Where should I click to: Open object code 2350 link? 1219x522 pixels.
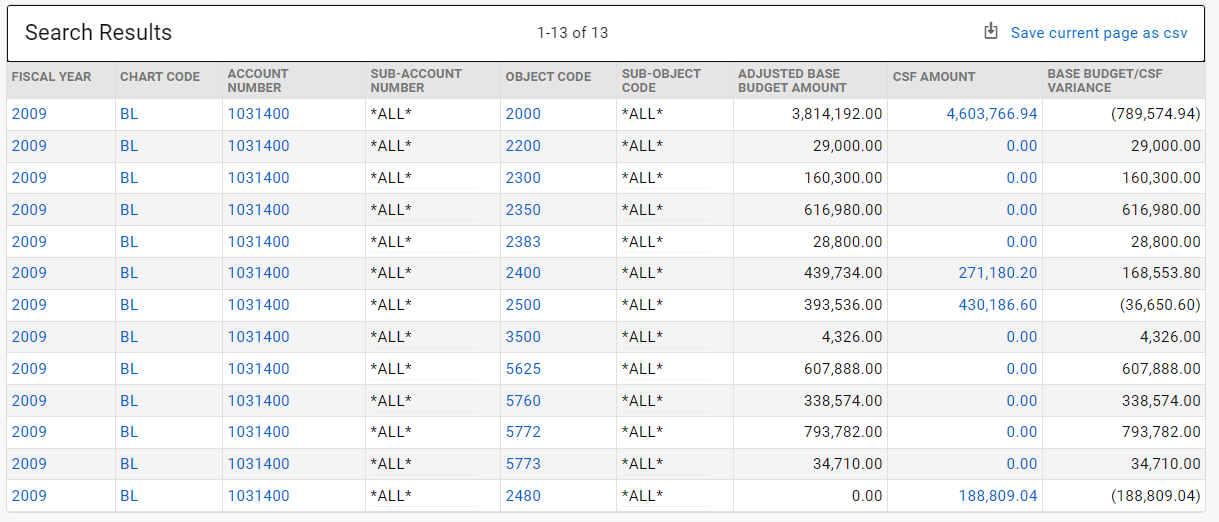tap(523, 210)
